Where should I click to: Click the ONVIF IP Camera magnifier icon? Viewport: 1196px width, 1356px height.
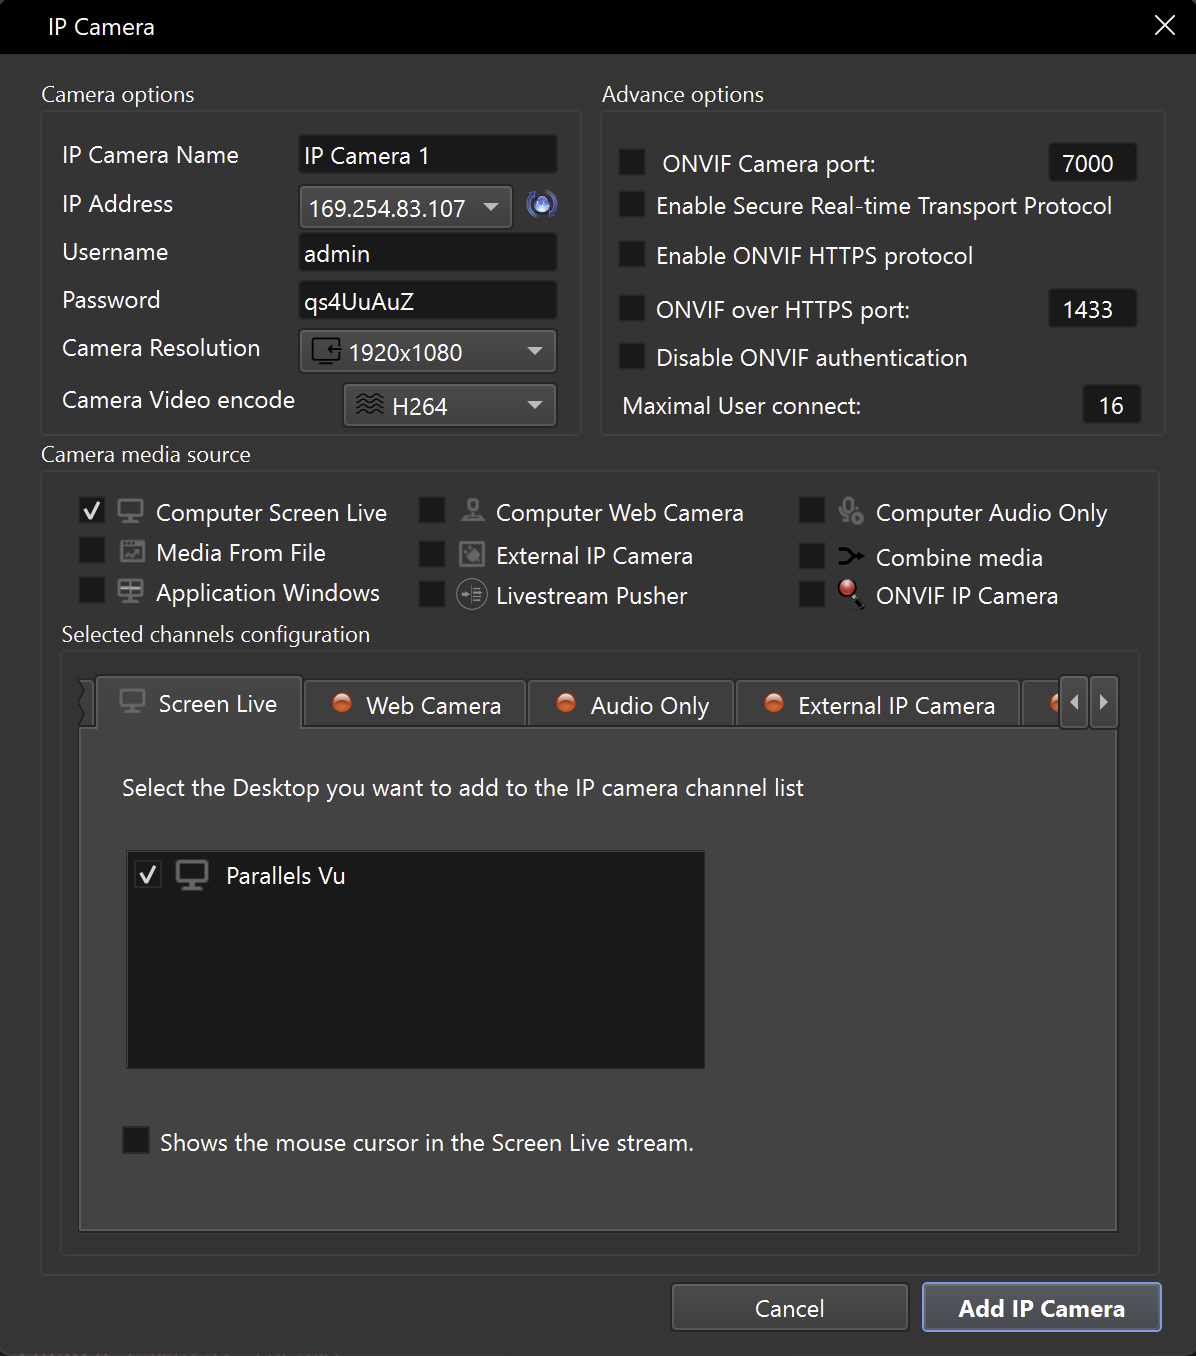pos(850,594)
